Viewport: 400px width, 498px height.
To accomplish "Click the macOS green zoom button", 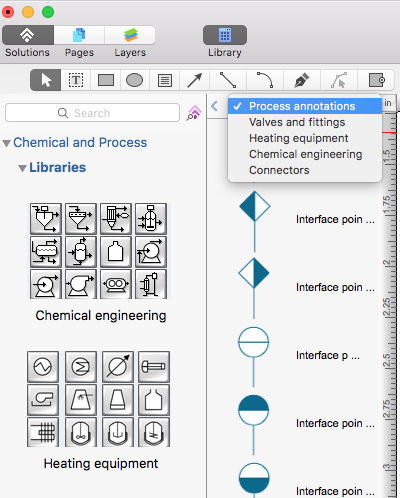I will [x=48, y=12].
